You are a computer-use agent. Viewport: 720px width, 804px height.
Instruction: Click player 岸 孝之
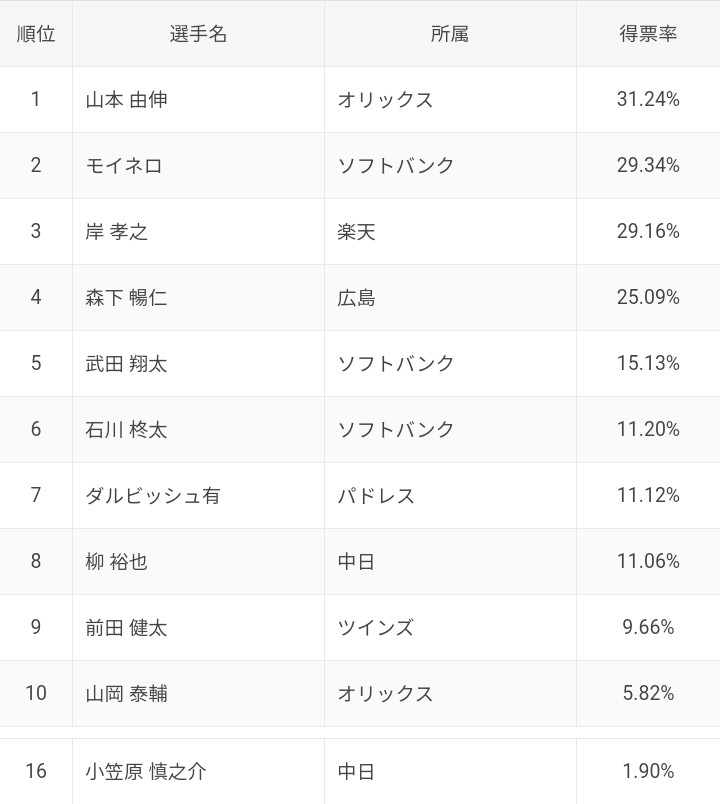pos(117,232)
